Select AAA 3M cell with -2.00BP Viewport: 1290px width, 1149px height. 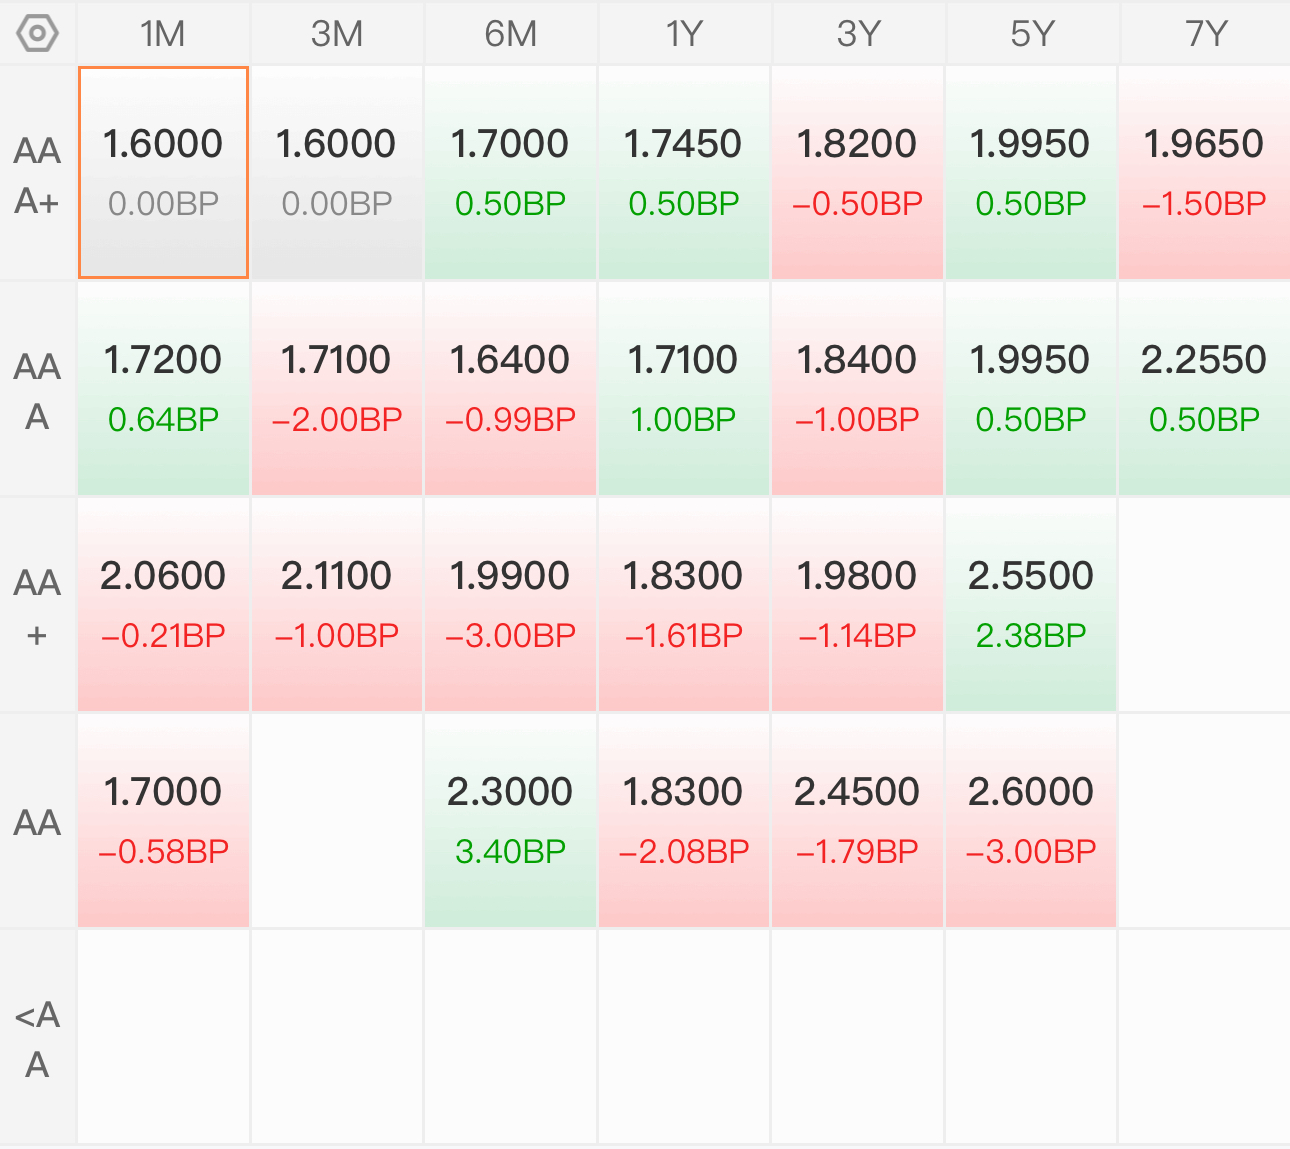click(x=337, y=389)
